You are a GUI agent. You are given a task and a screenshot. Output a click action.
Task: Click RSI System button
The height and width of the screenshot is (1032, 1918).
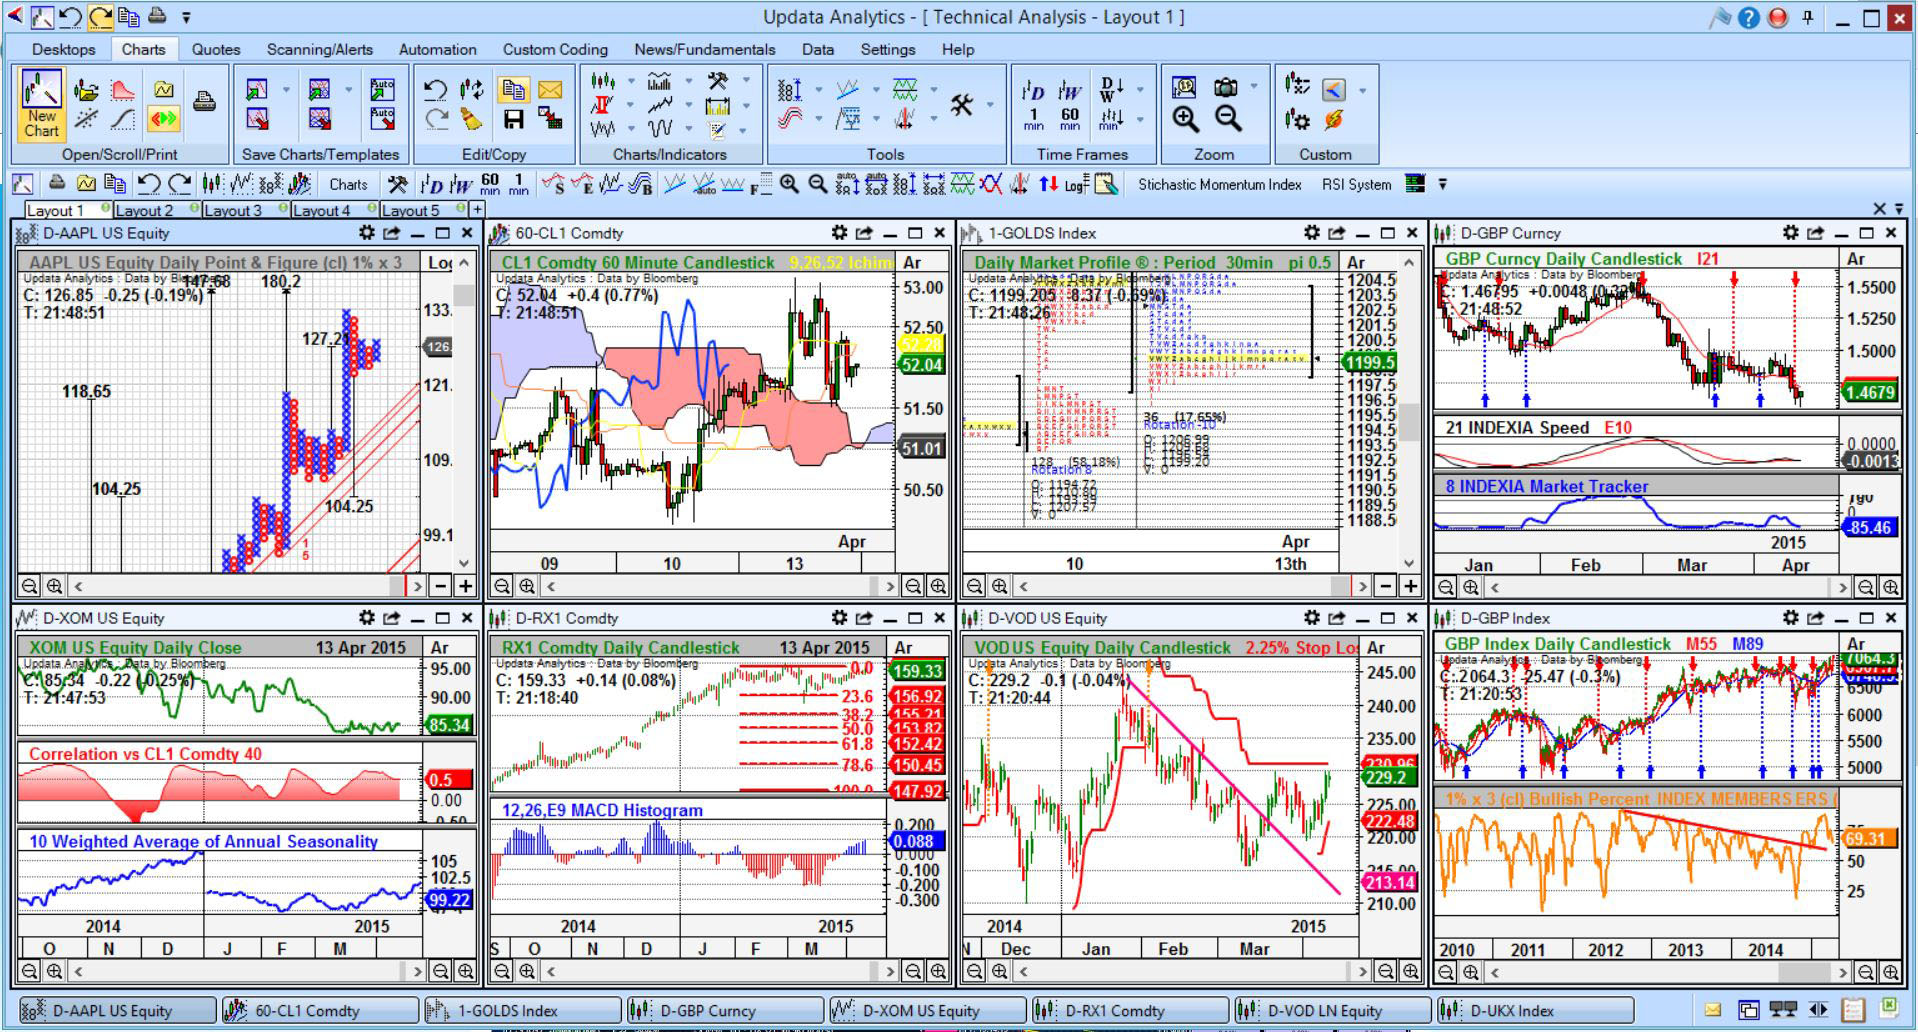pos(1356,184)
